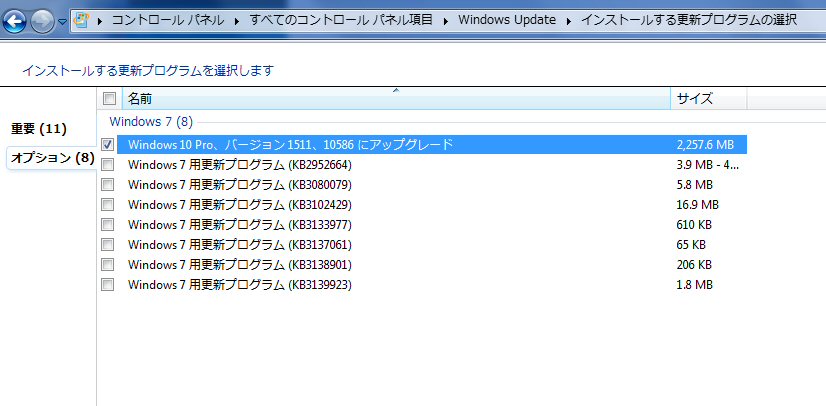Select the KB2952664 update name
The image size is (826, 406).
coord(240,165)
